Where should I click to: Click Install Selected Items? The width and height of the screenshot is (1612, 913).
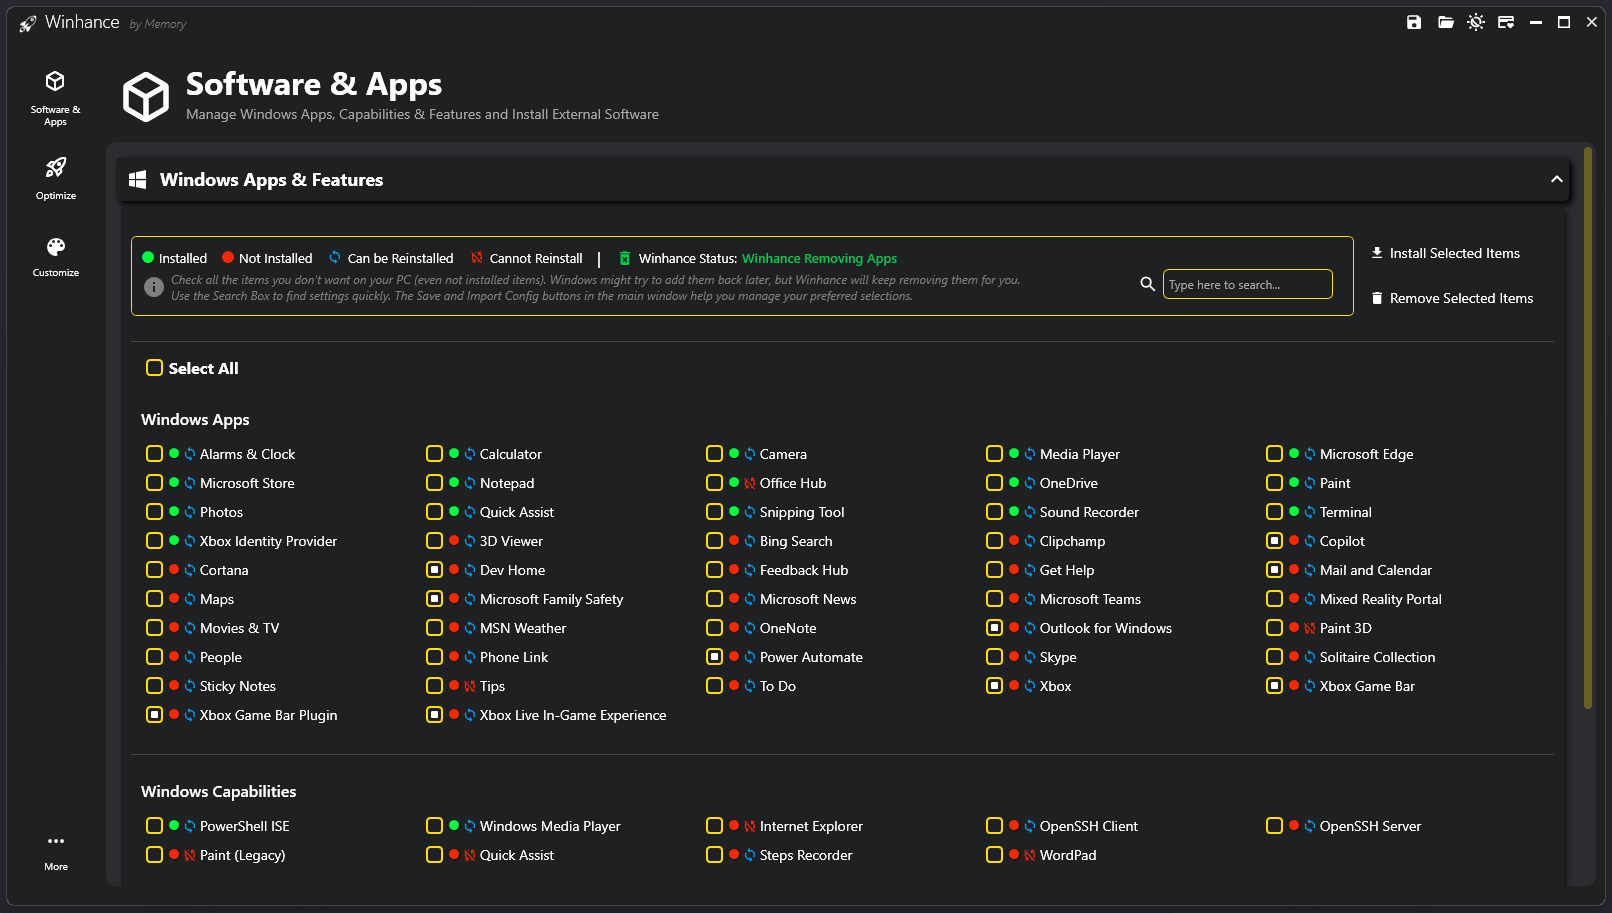(x=1445, y=254)
